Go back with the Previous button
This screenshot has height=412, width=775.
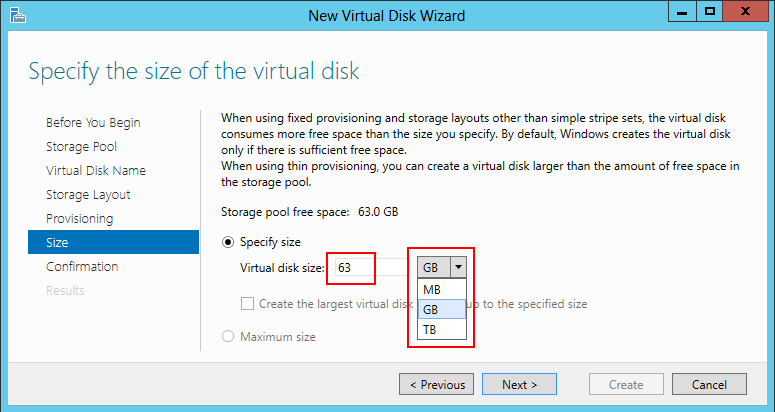pos(436,384)
